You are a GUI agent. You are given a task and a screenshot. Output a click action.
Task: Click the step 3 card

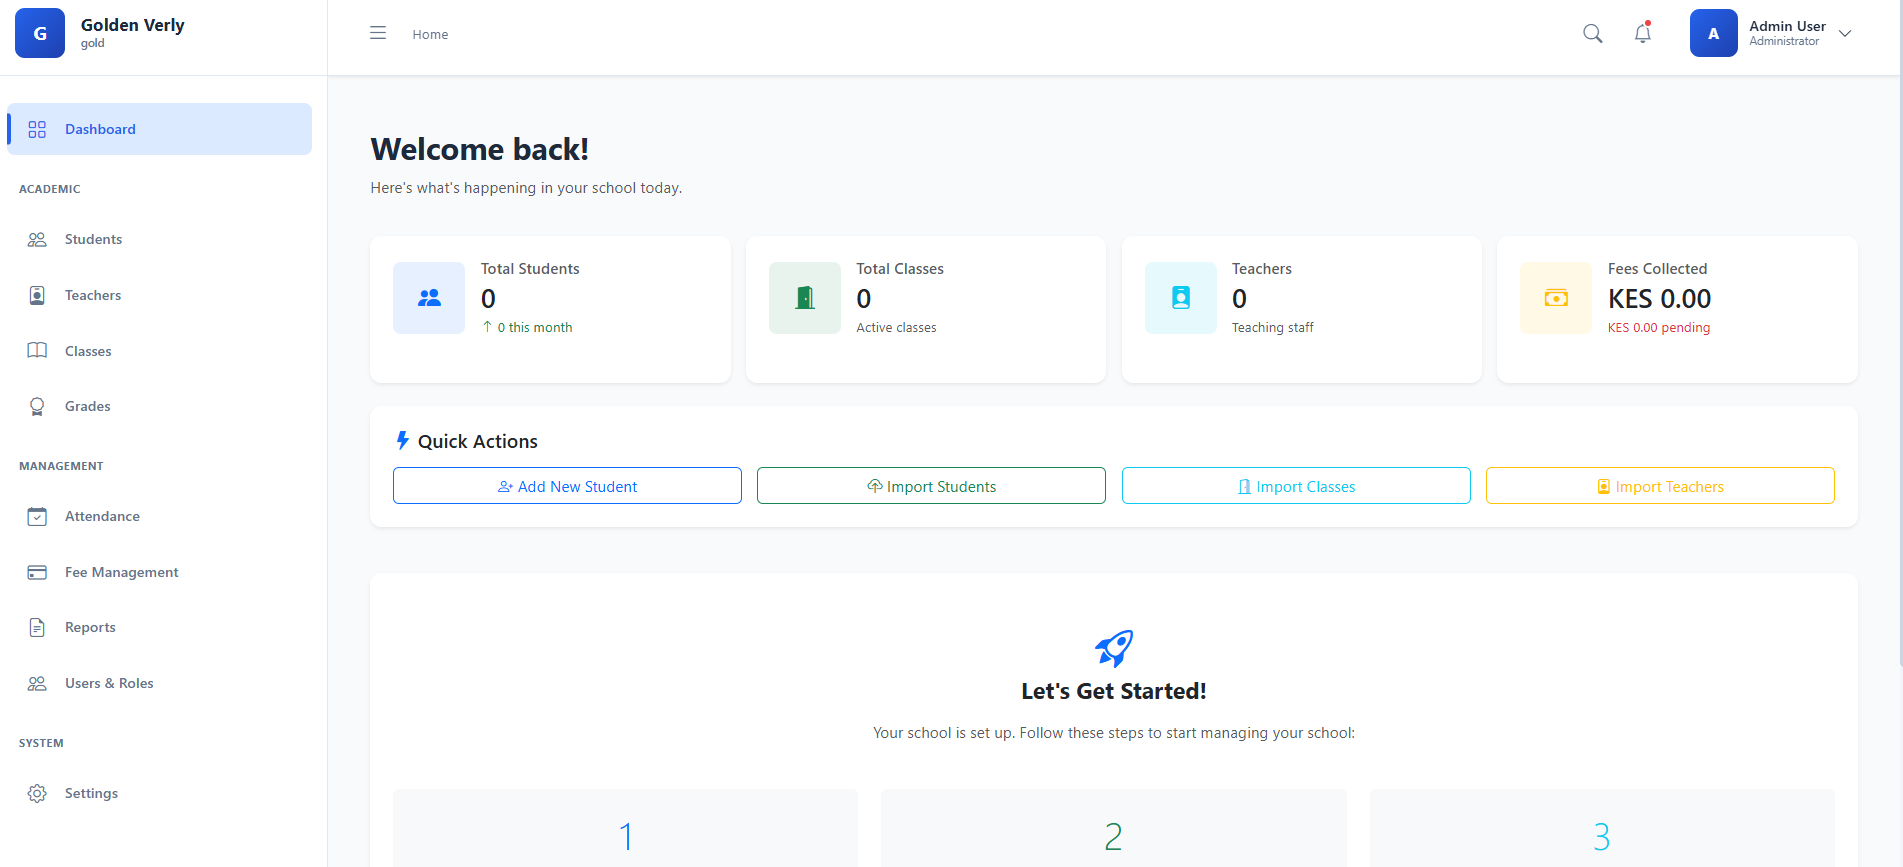pyautogui.click(x=1602, y=828)
